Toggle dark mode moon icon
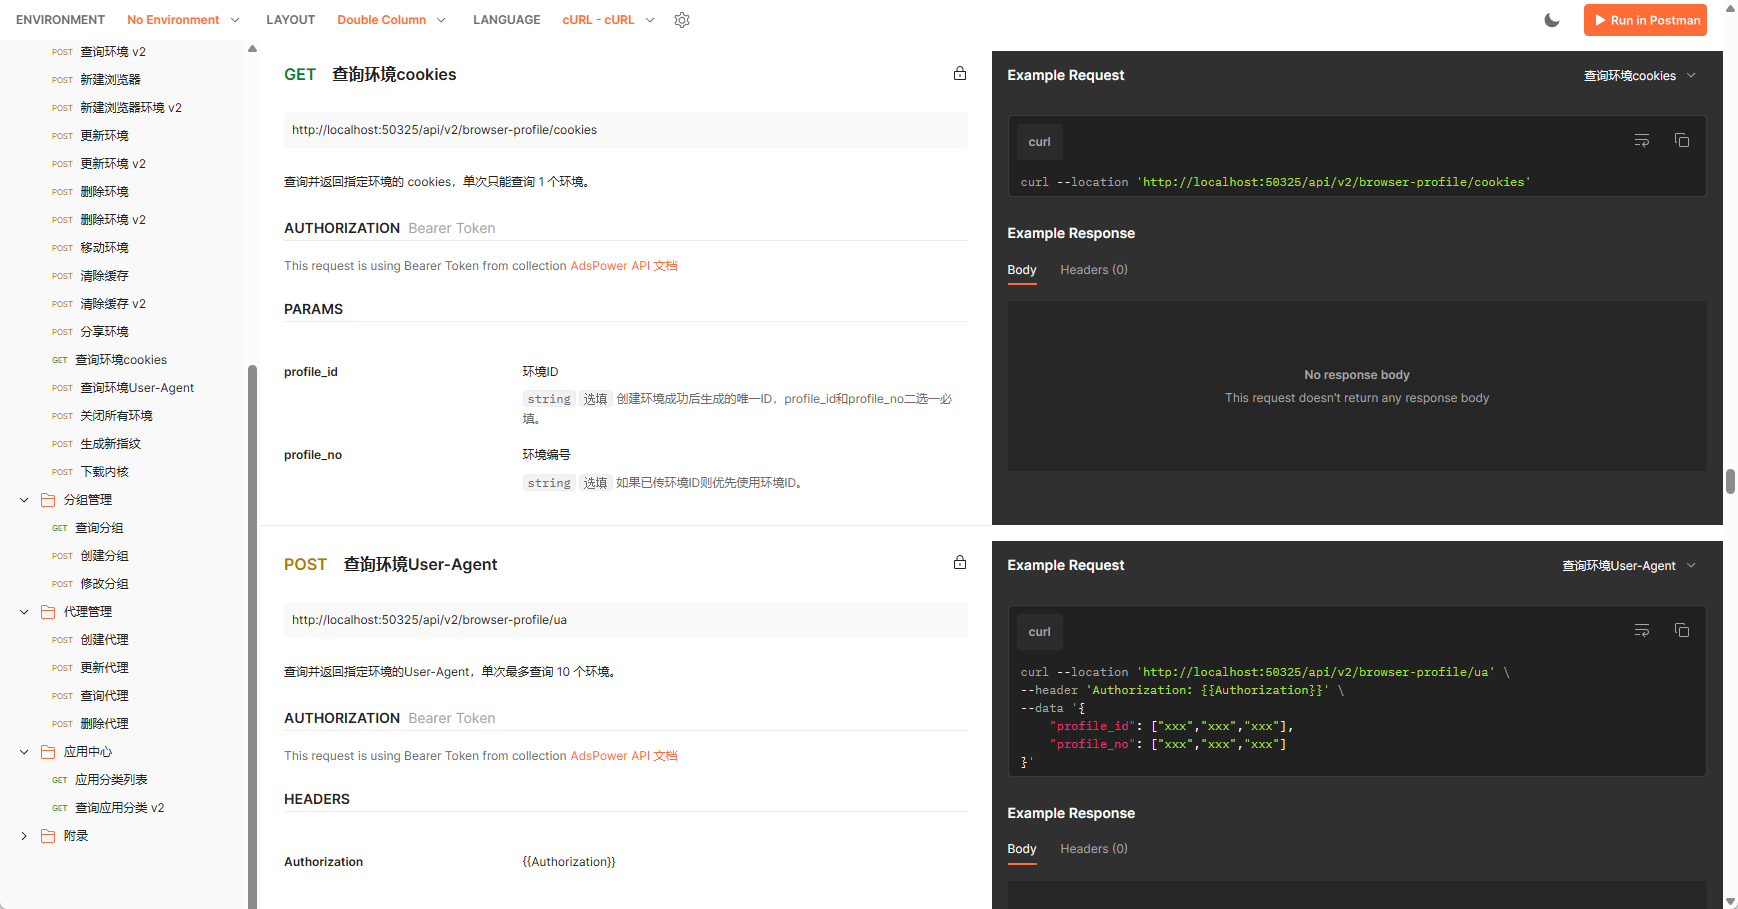This screenshot has height=909, width=1738. (x=1552, y=20)
